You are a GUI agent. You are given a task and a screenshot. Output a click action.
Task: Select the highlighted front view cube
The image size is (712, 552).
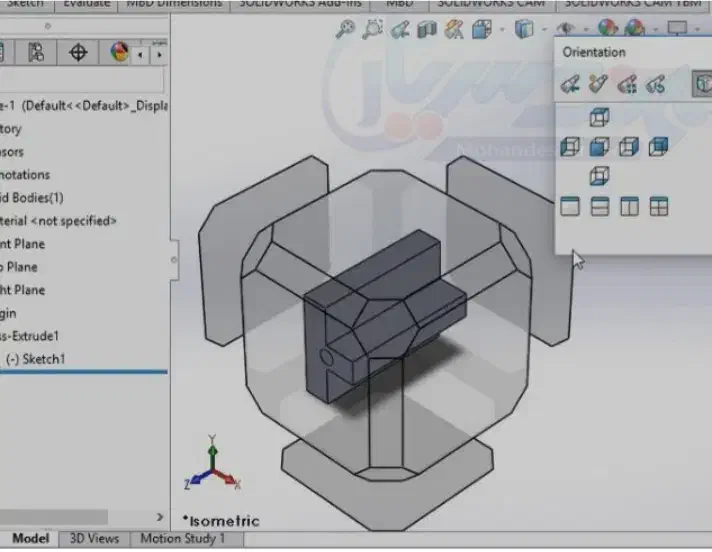[x=599, y=147]
